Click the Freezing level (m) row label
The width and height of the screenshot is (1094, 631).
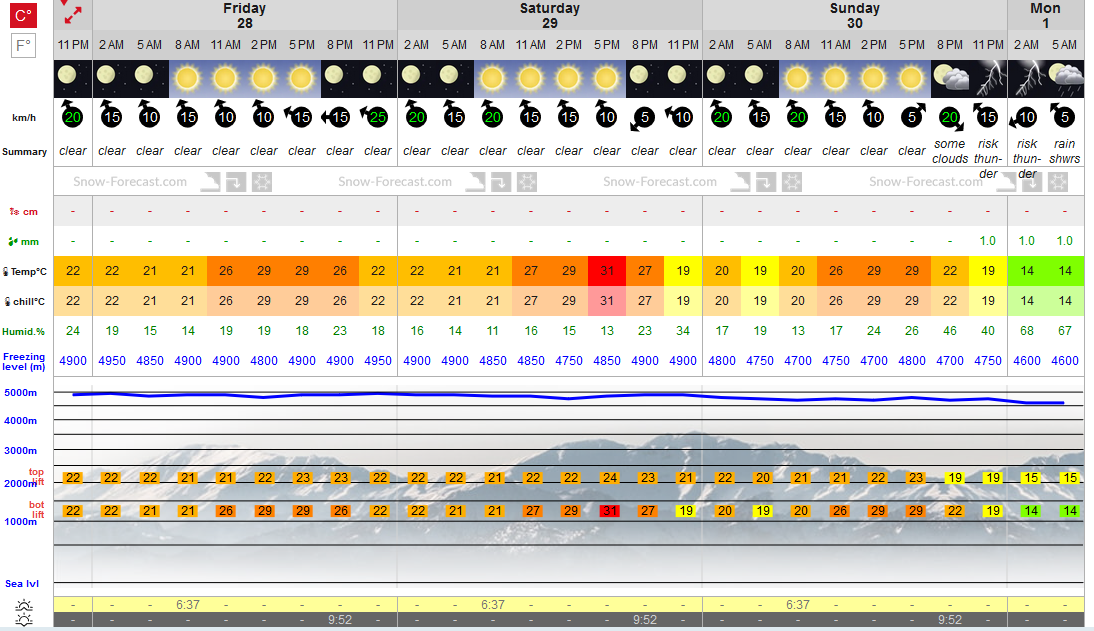click(x=24, y=362)
